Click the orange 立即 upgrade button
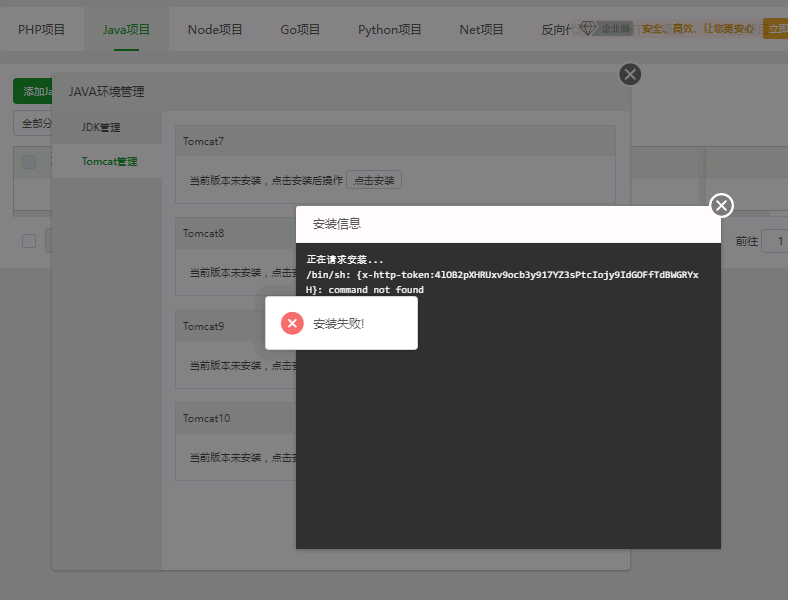Image resolution: width=788 pixels, height=600 pixels. (x=775, y=29)
